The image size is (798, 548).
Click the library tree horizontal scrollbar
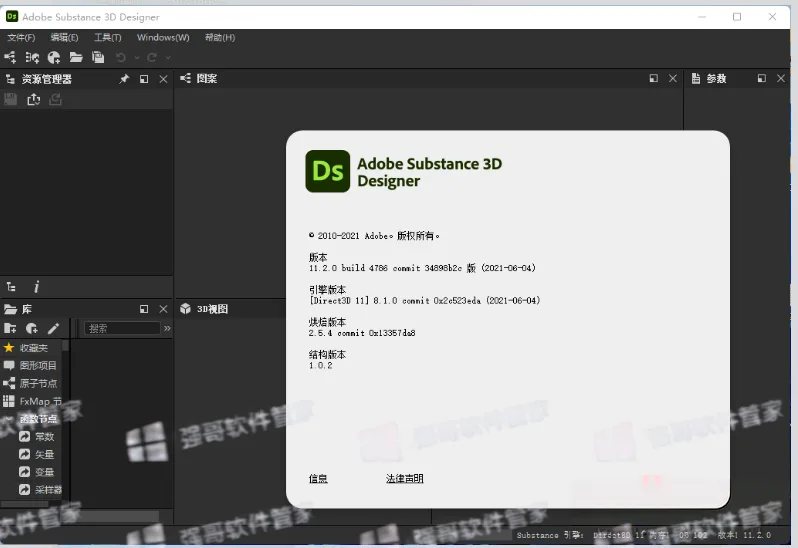coord(24,504)
